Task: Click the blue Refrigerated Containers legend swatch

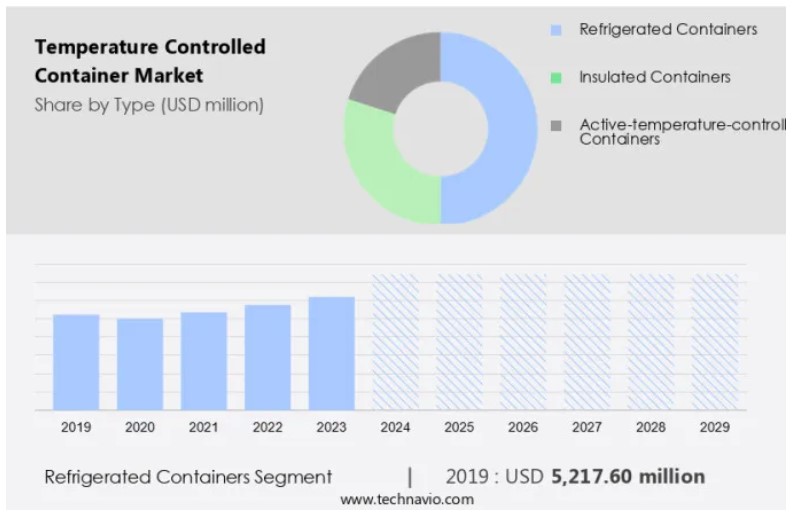Action: point(556,30)
